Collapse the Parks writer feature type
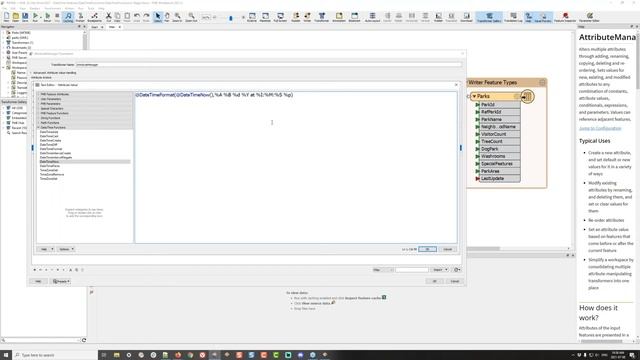The width and height of the screenshot is (640, 360). (x=474, y=96)
